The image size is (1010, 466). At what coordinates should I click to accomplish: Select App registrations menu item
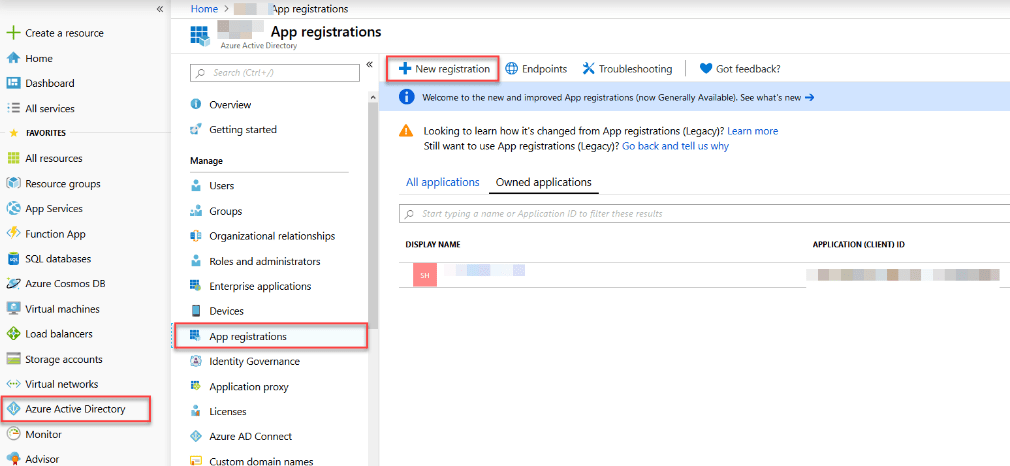(x=270, y=336)
